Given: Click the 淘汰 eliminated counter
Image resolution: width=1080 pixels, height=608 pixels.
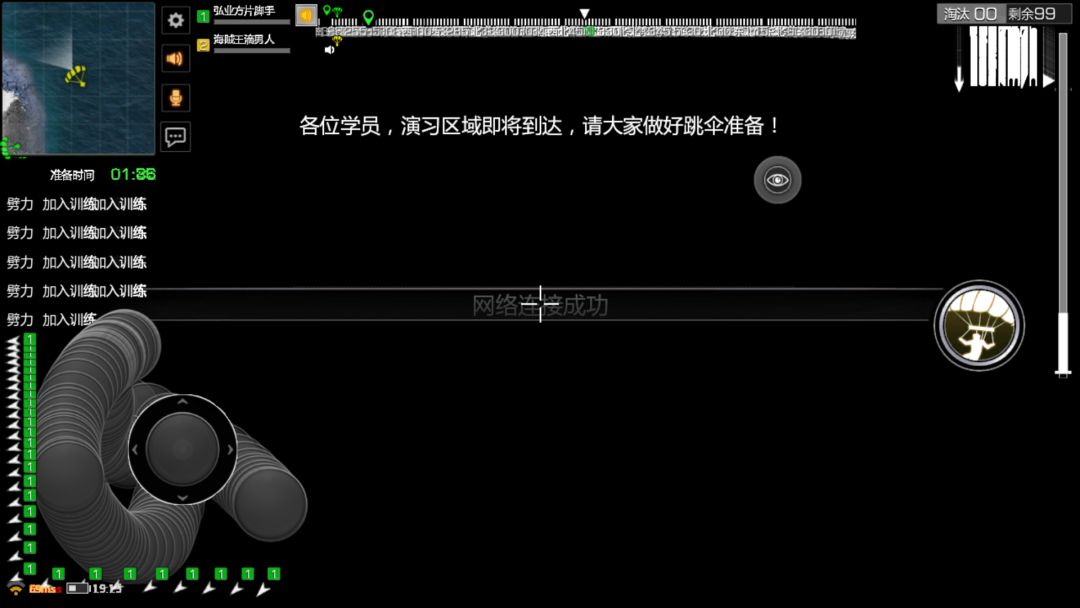Looking at the screenshot, I should coord(970,14).
